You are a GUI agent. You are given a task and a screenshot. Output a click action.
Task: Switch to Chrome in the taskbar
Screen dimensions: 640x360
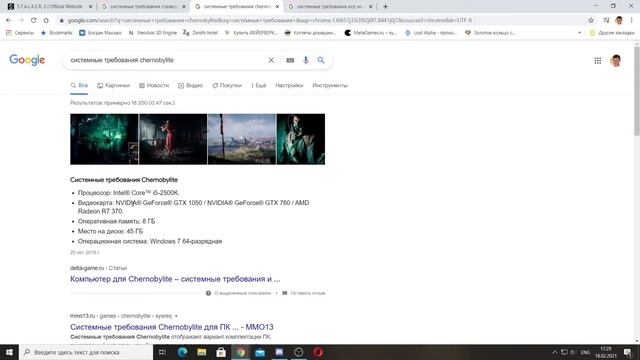[240, 352]
